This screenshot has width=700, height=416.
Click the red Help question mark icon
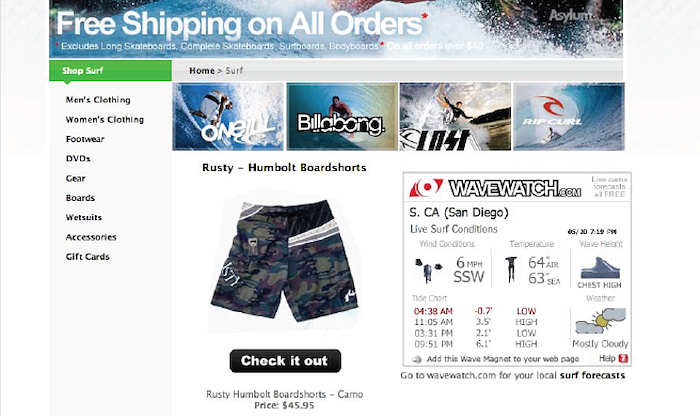623,358
